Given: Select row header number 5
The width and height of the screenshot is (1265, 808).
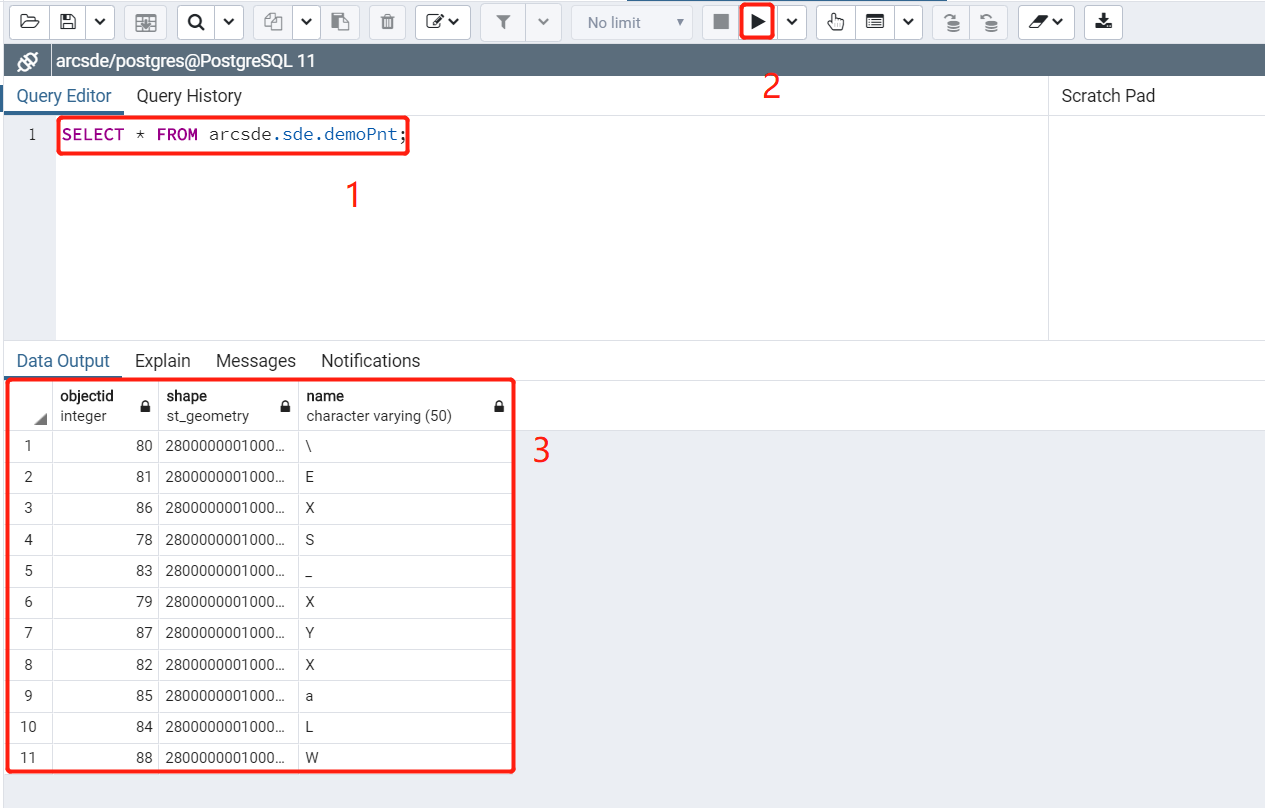Looking at the screenshot, I should click(30, 571).
